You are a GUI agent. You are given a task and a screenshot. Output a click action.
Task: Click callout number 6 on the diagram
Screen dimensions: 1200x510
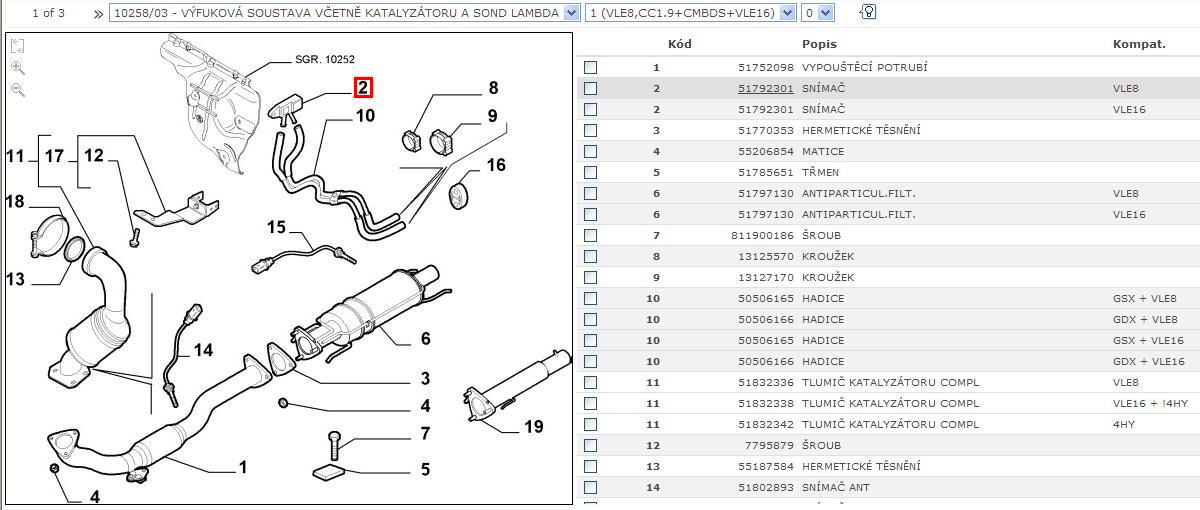(425, 339)
